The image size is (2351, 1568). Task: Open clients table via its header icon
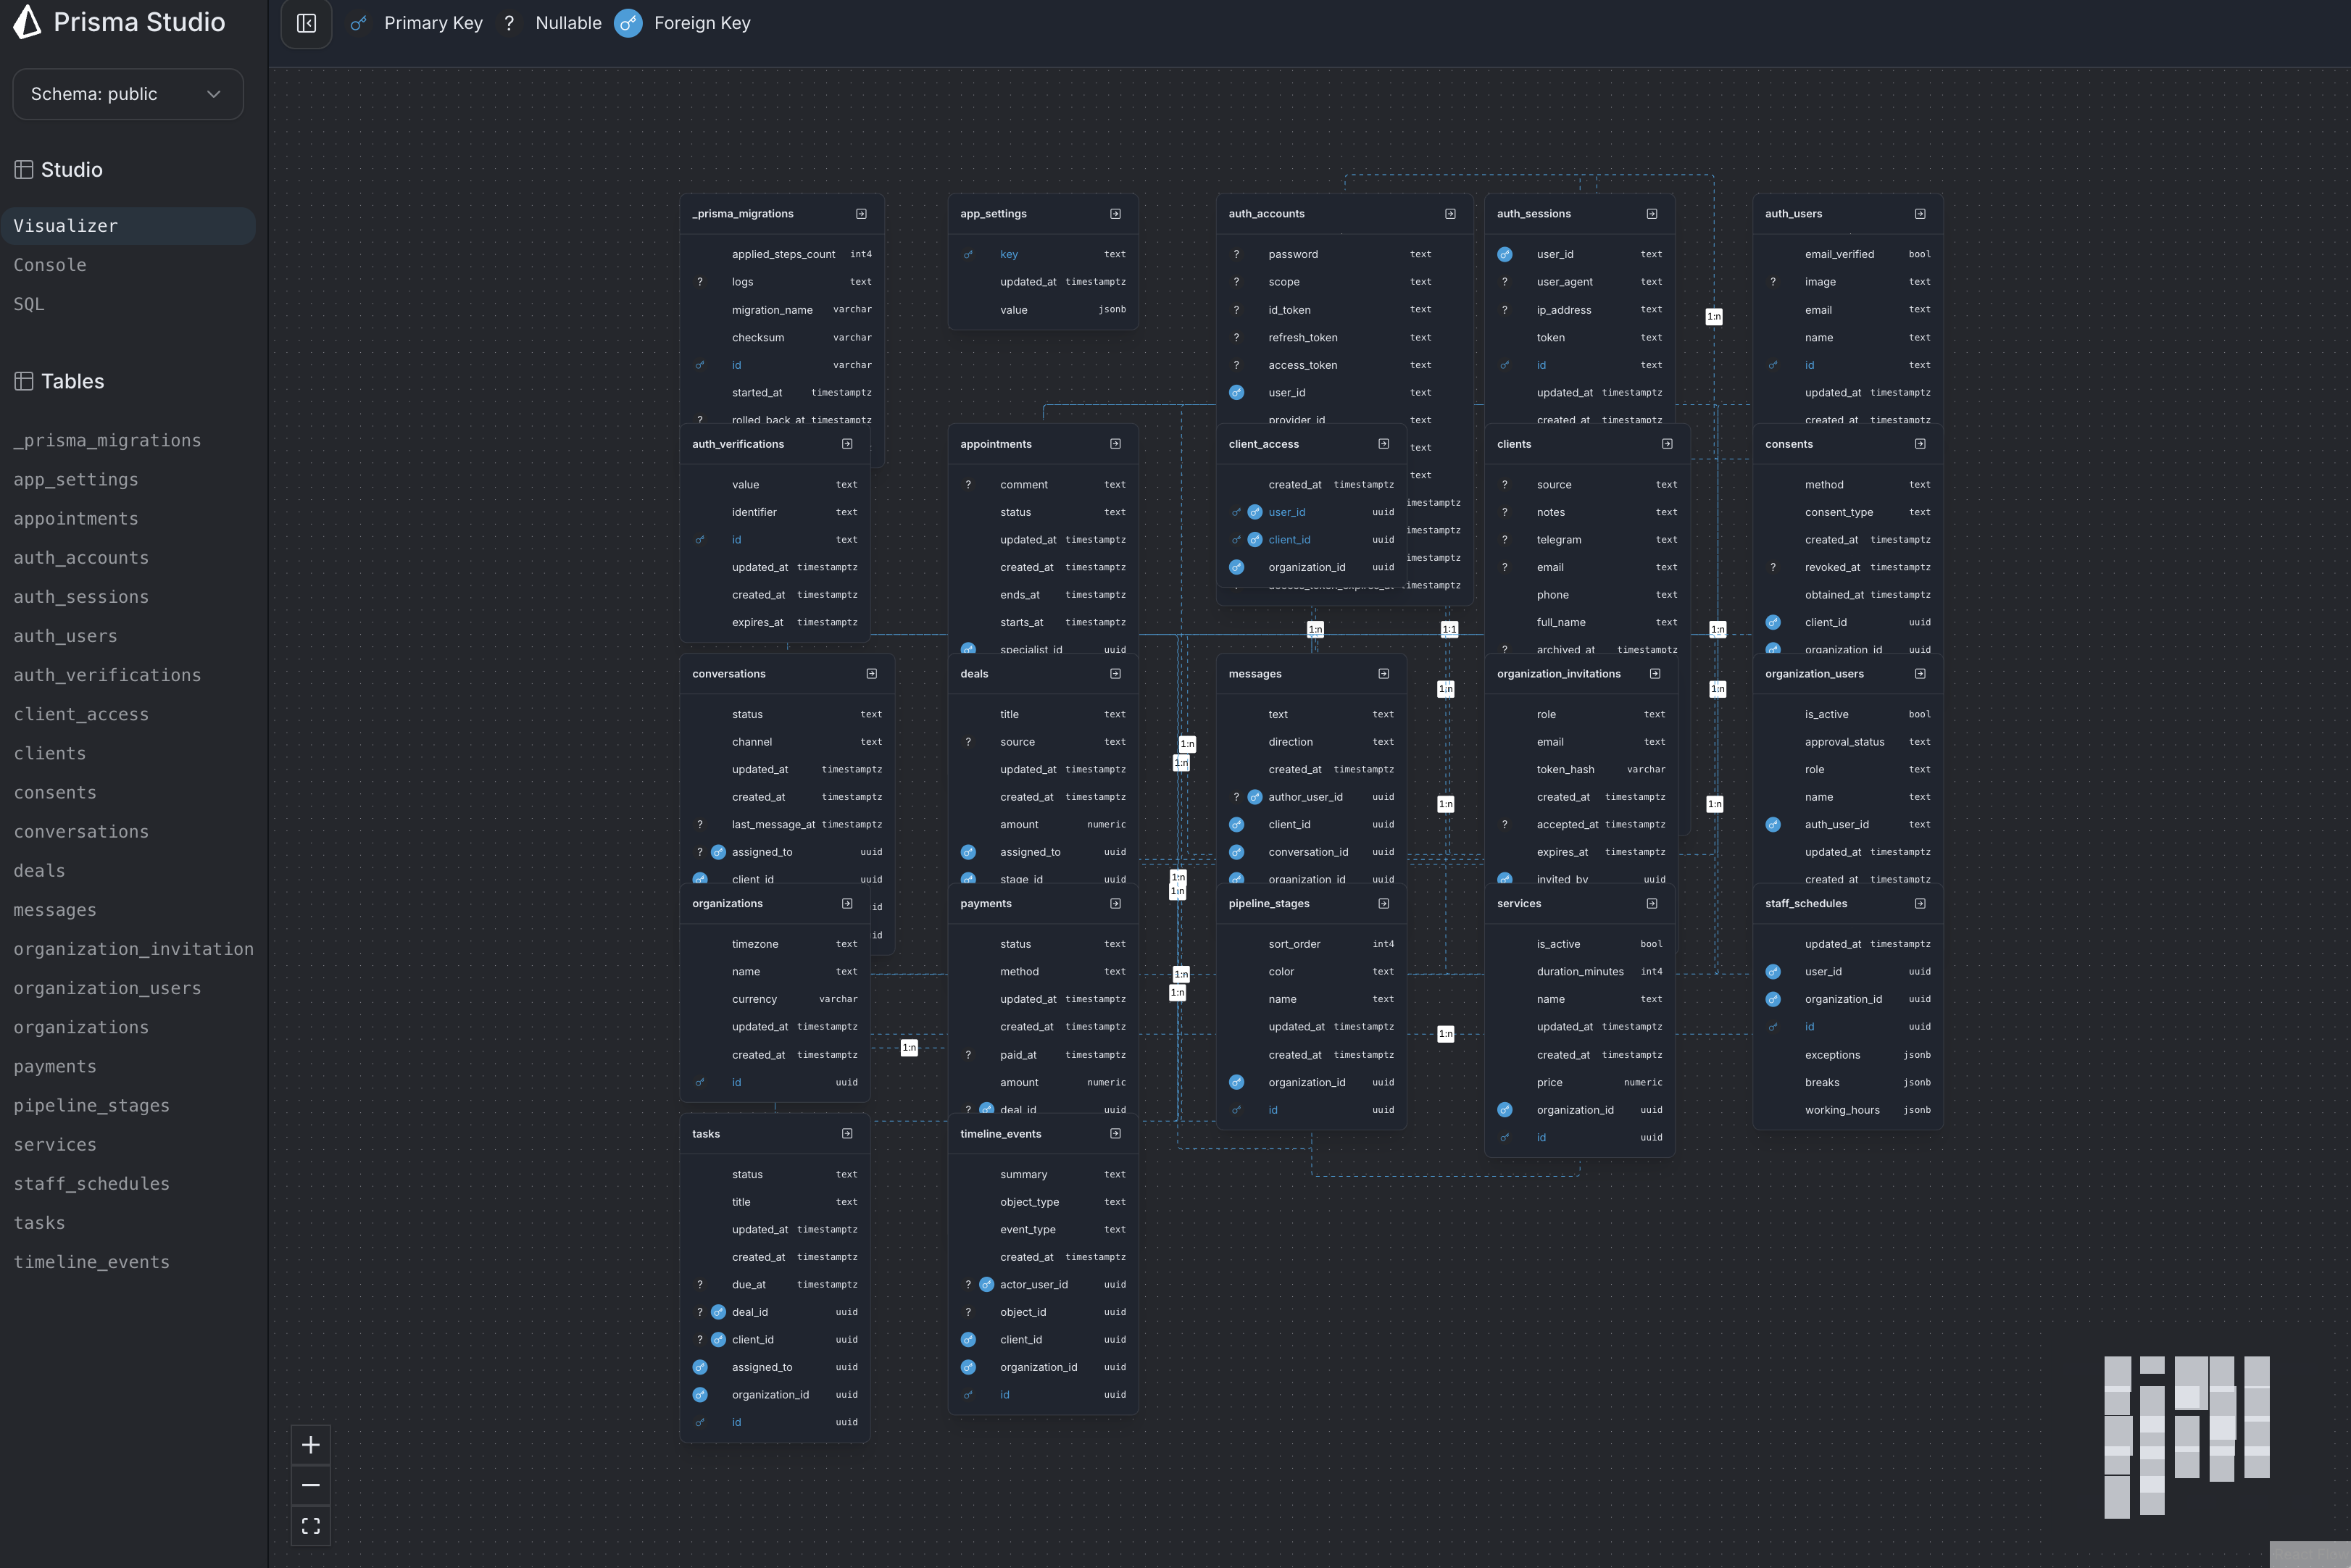pos(1667,444)
